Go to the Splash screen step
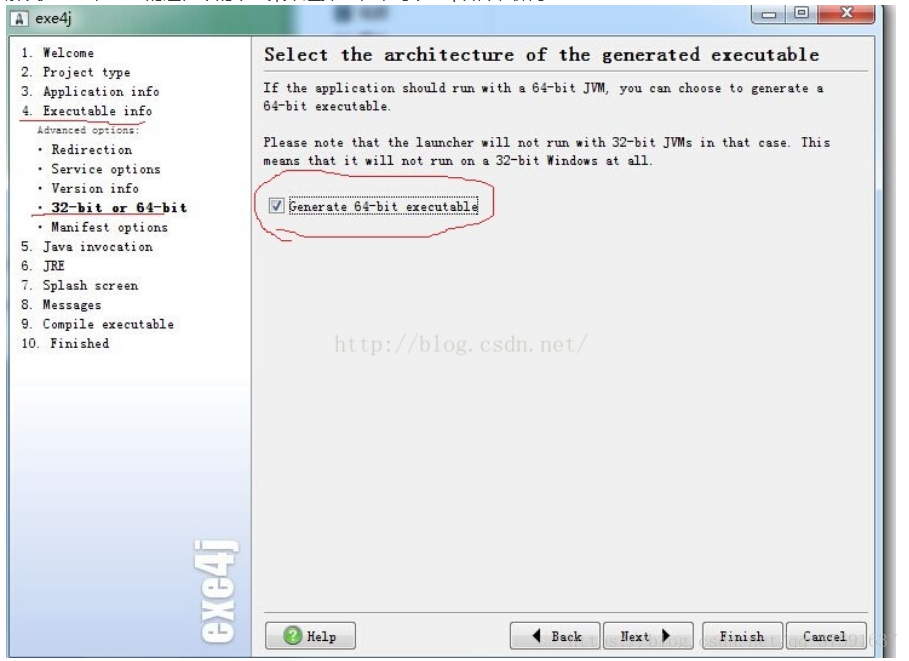Screen dimensions: 909x661 tap(80, 286)
